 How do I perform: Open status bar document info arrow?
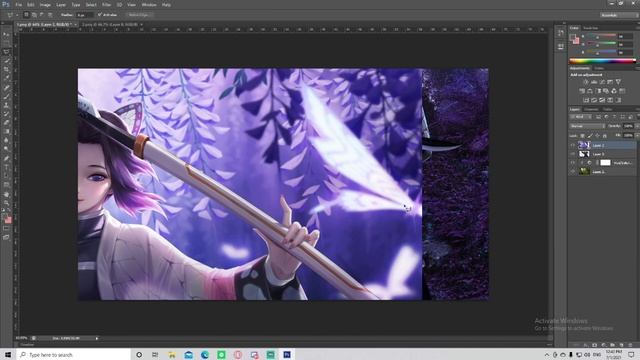pos(97,338)
